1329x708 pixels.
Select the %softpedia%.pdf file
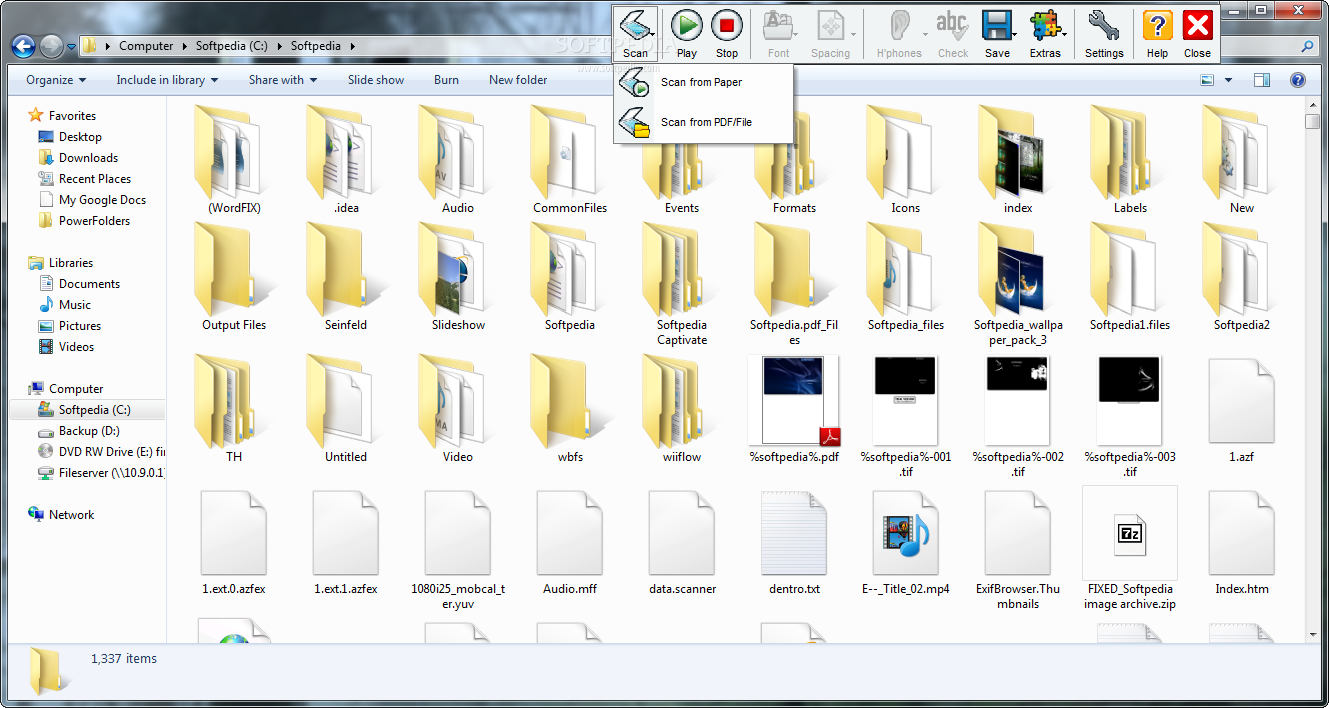pos(794,409)
